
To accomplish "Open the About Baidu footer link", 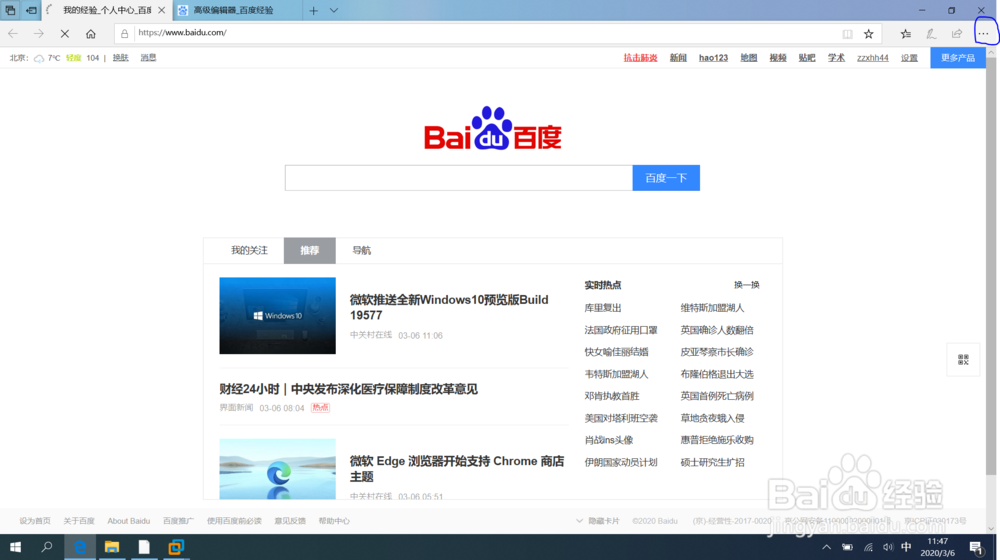I will [x=129, y=521].
